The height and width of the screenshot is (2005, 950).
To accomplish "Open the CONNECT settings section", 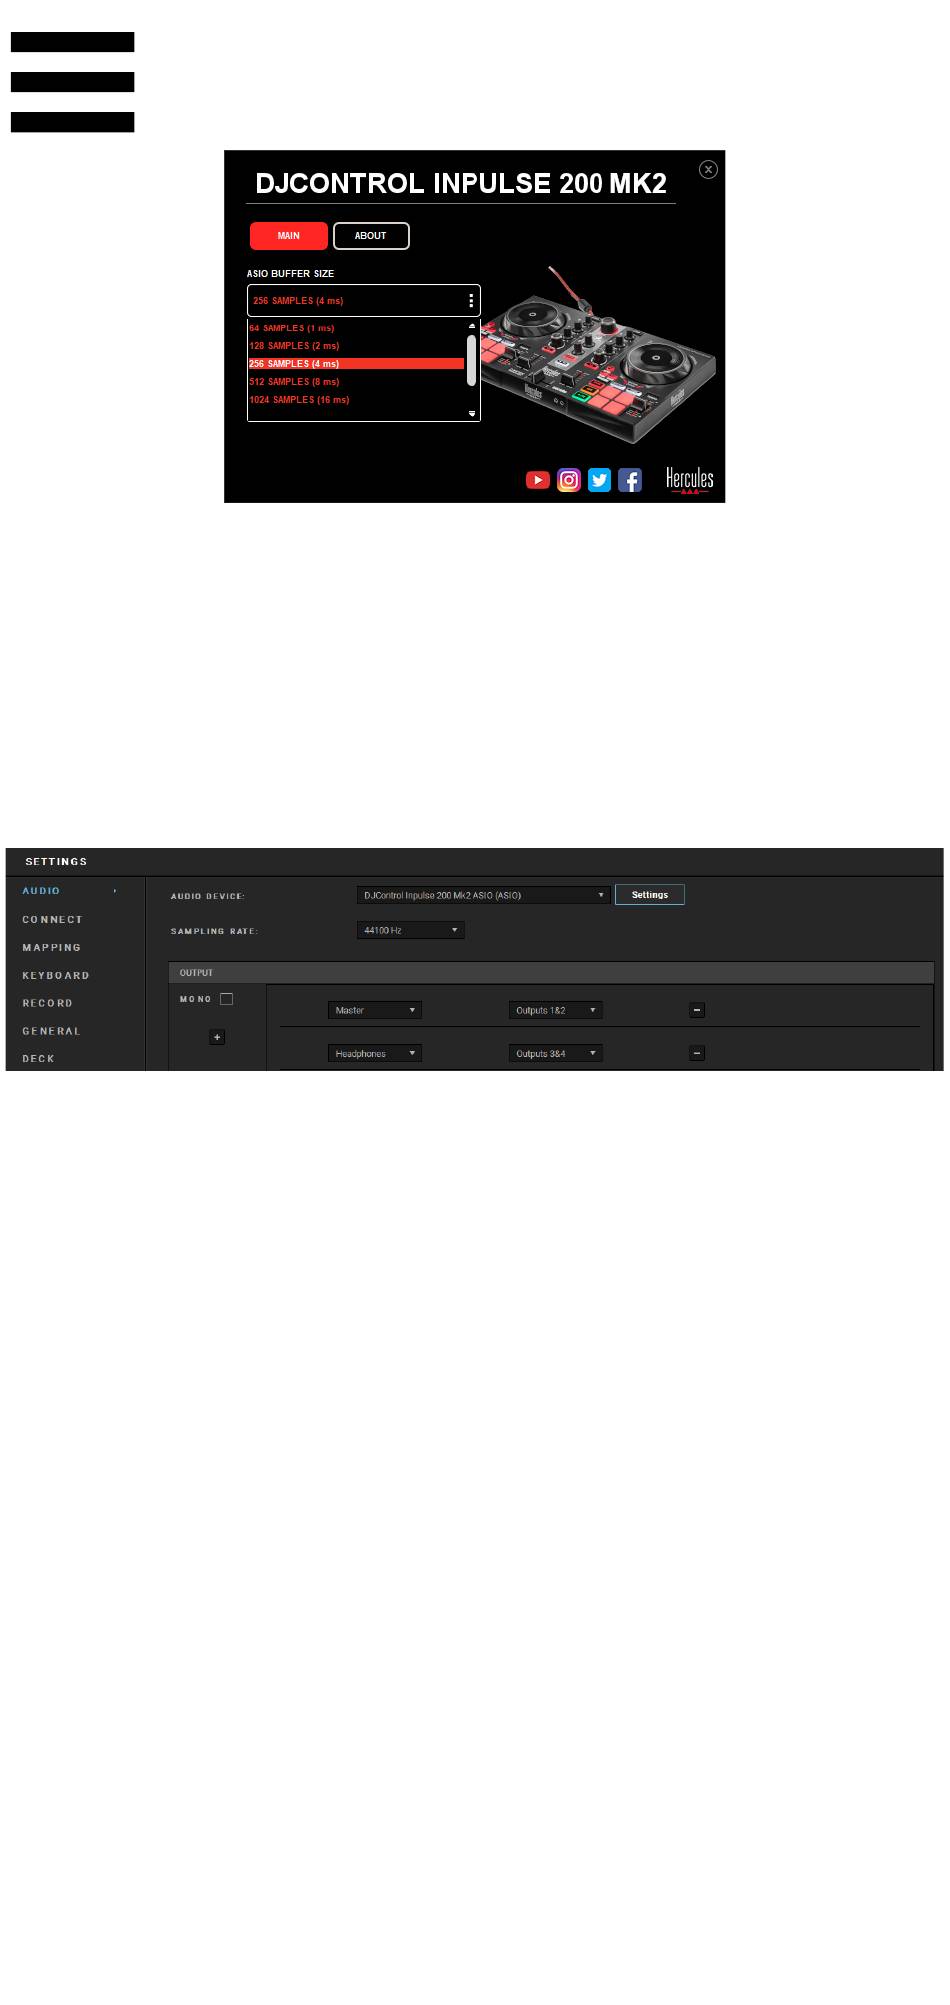I will point(53,920).
